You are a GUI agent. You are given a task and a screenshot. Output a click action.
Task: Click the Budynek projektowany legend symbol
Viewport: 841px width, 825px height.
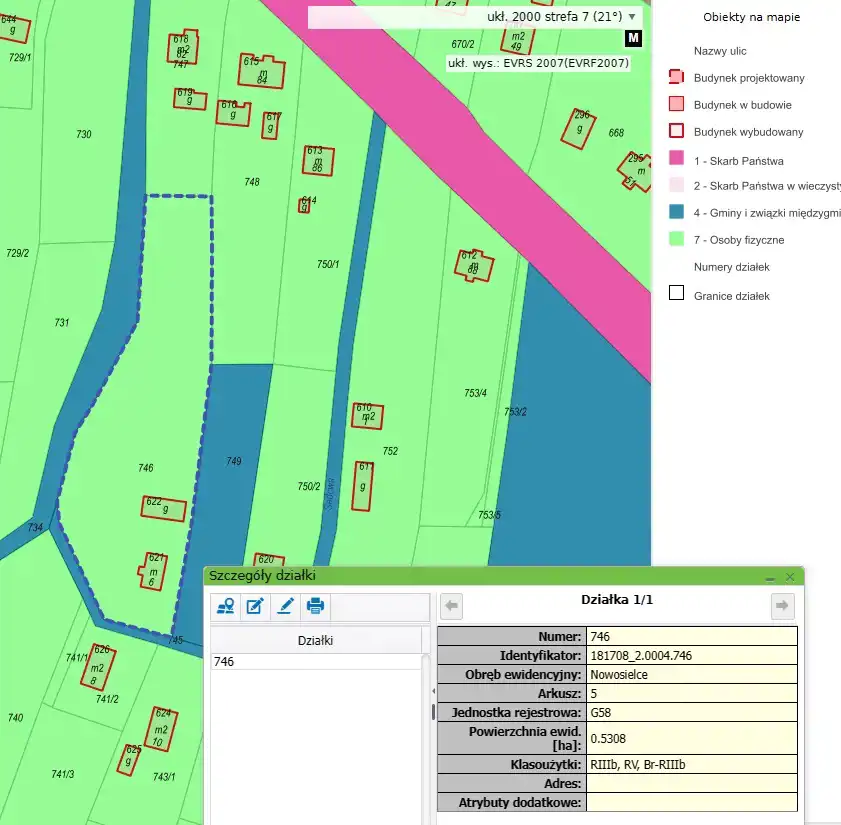(x=677, y=77)
